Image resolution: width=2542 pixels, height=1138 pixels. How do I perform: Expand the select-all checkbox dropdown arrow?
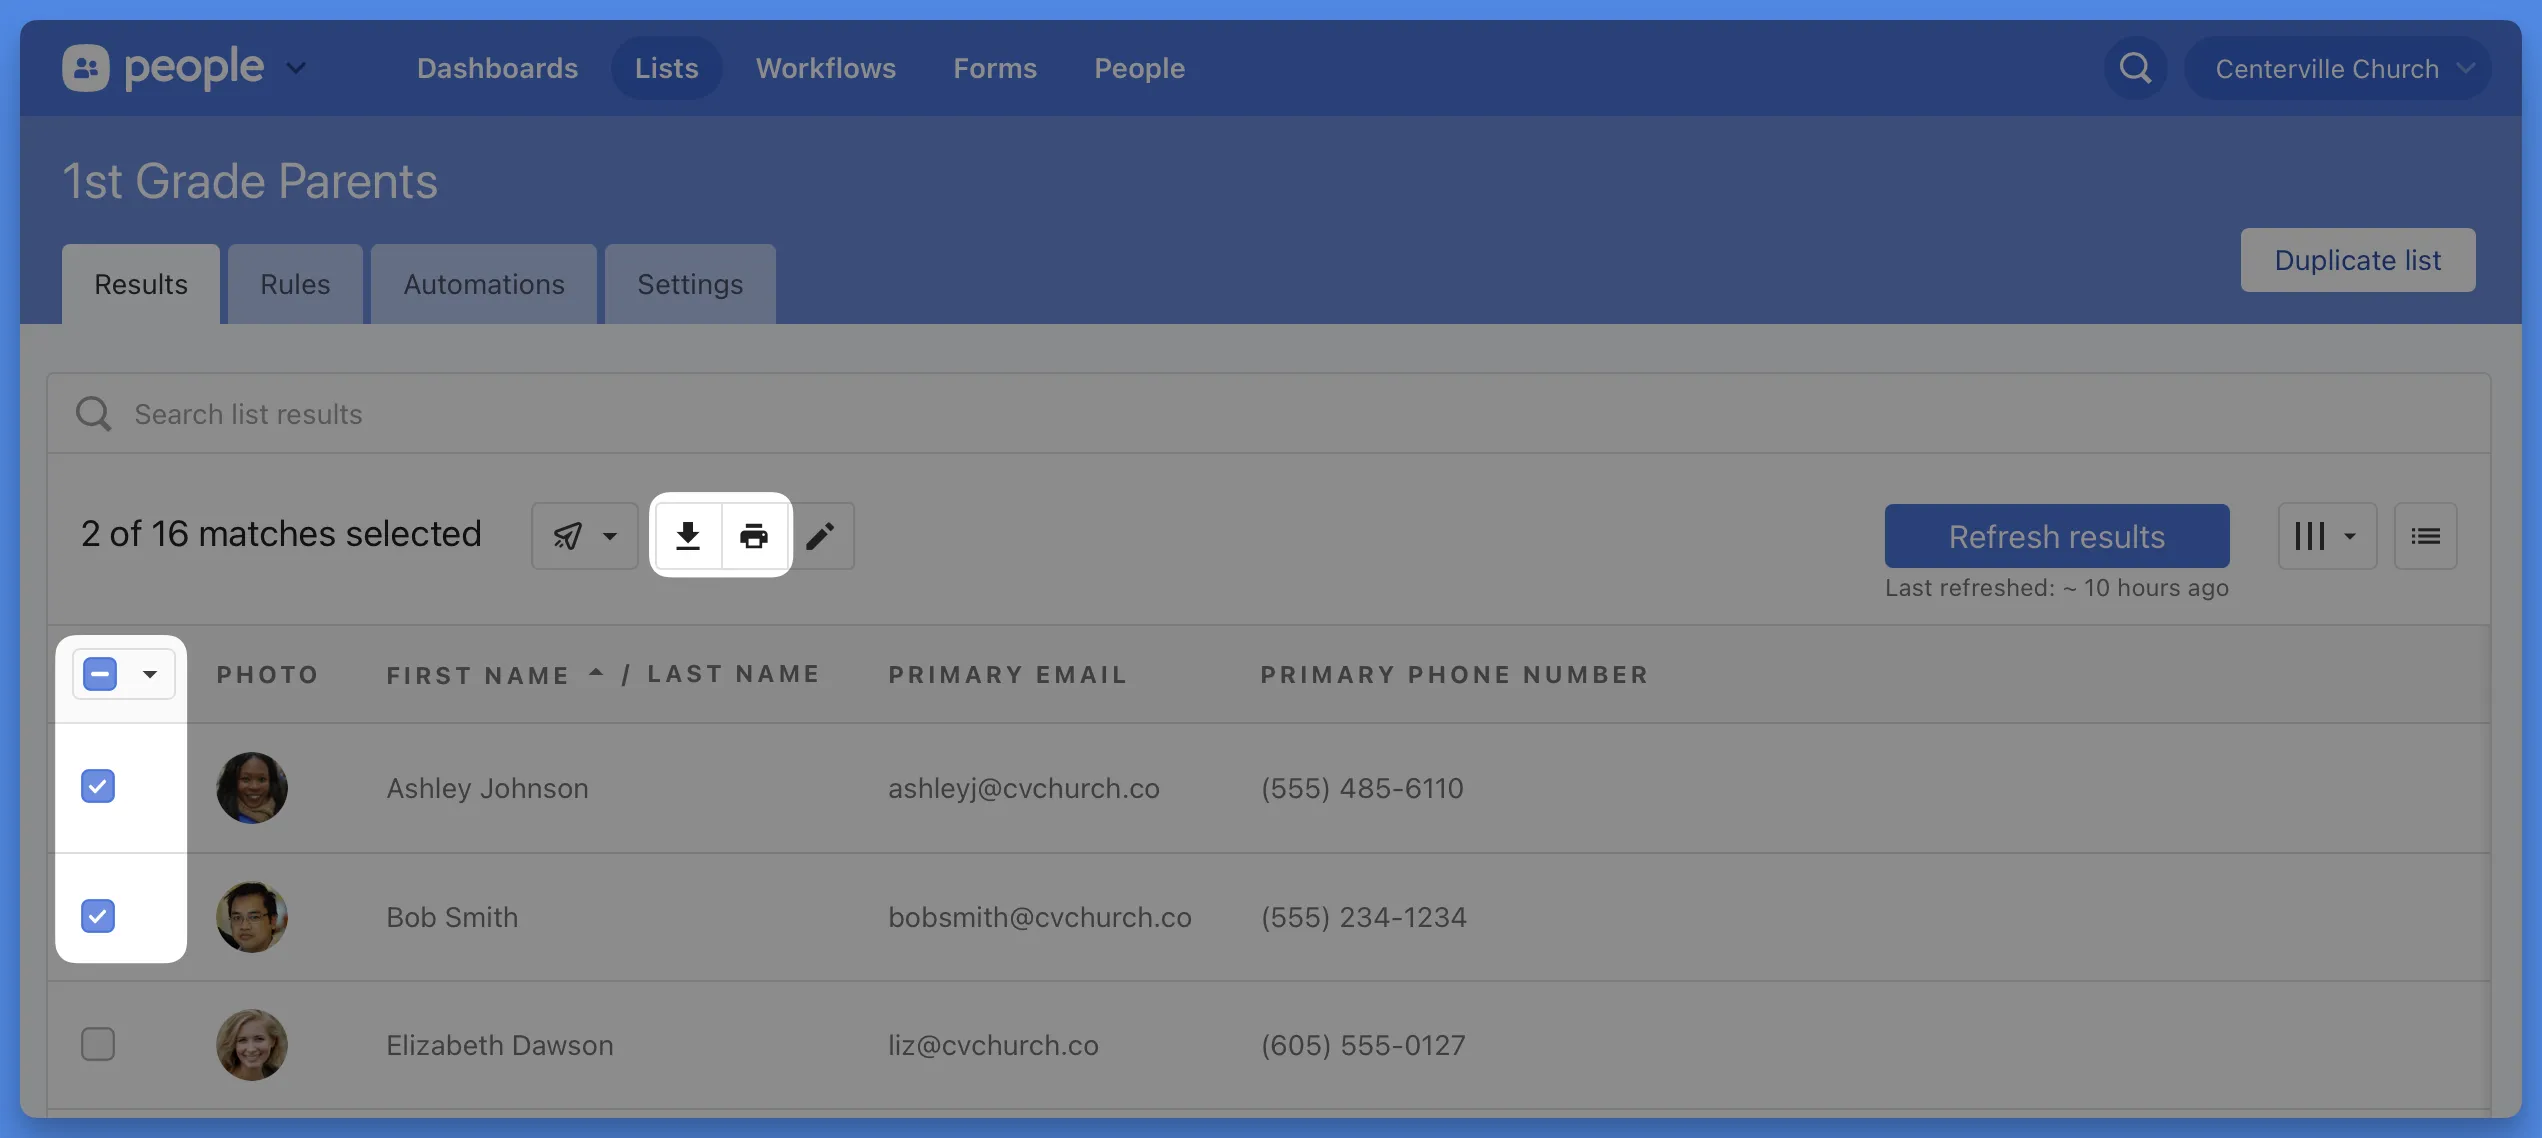tap(150, 674)
